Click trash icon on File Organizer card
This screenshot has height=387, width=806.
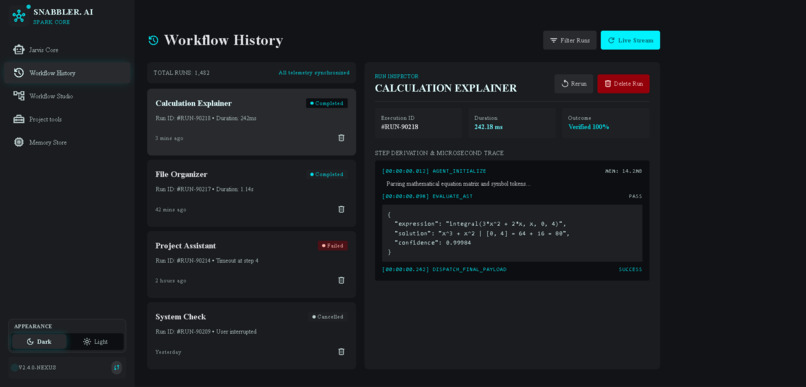coord(341,209)
